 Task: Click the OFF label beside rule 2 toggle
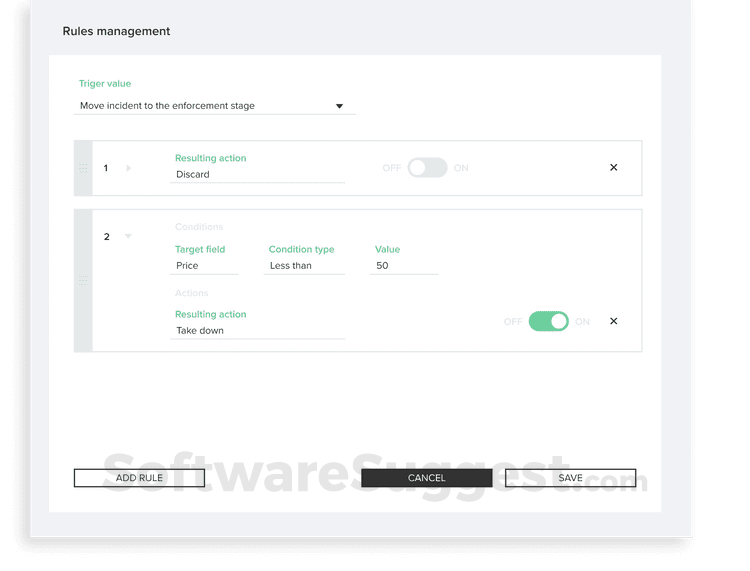tap(513, 322)
